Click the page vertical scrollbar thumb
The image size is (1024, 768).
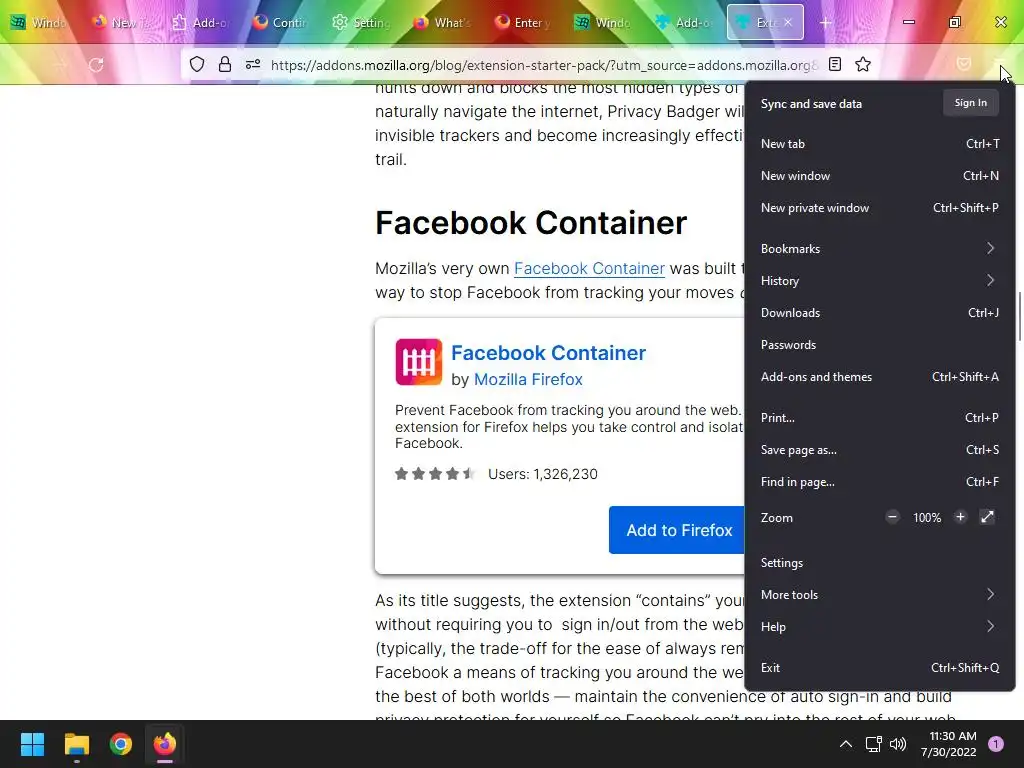pyautogui.click(x=1019, y=316)
